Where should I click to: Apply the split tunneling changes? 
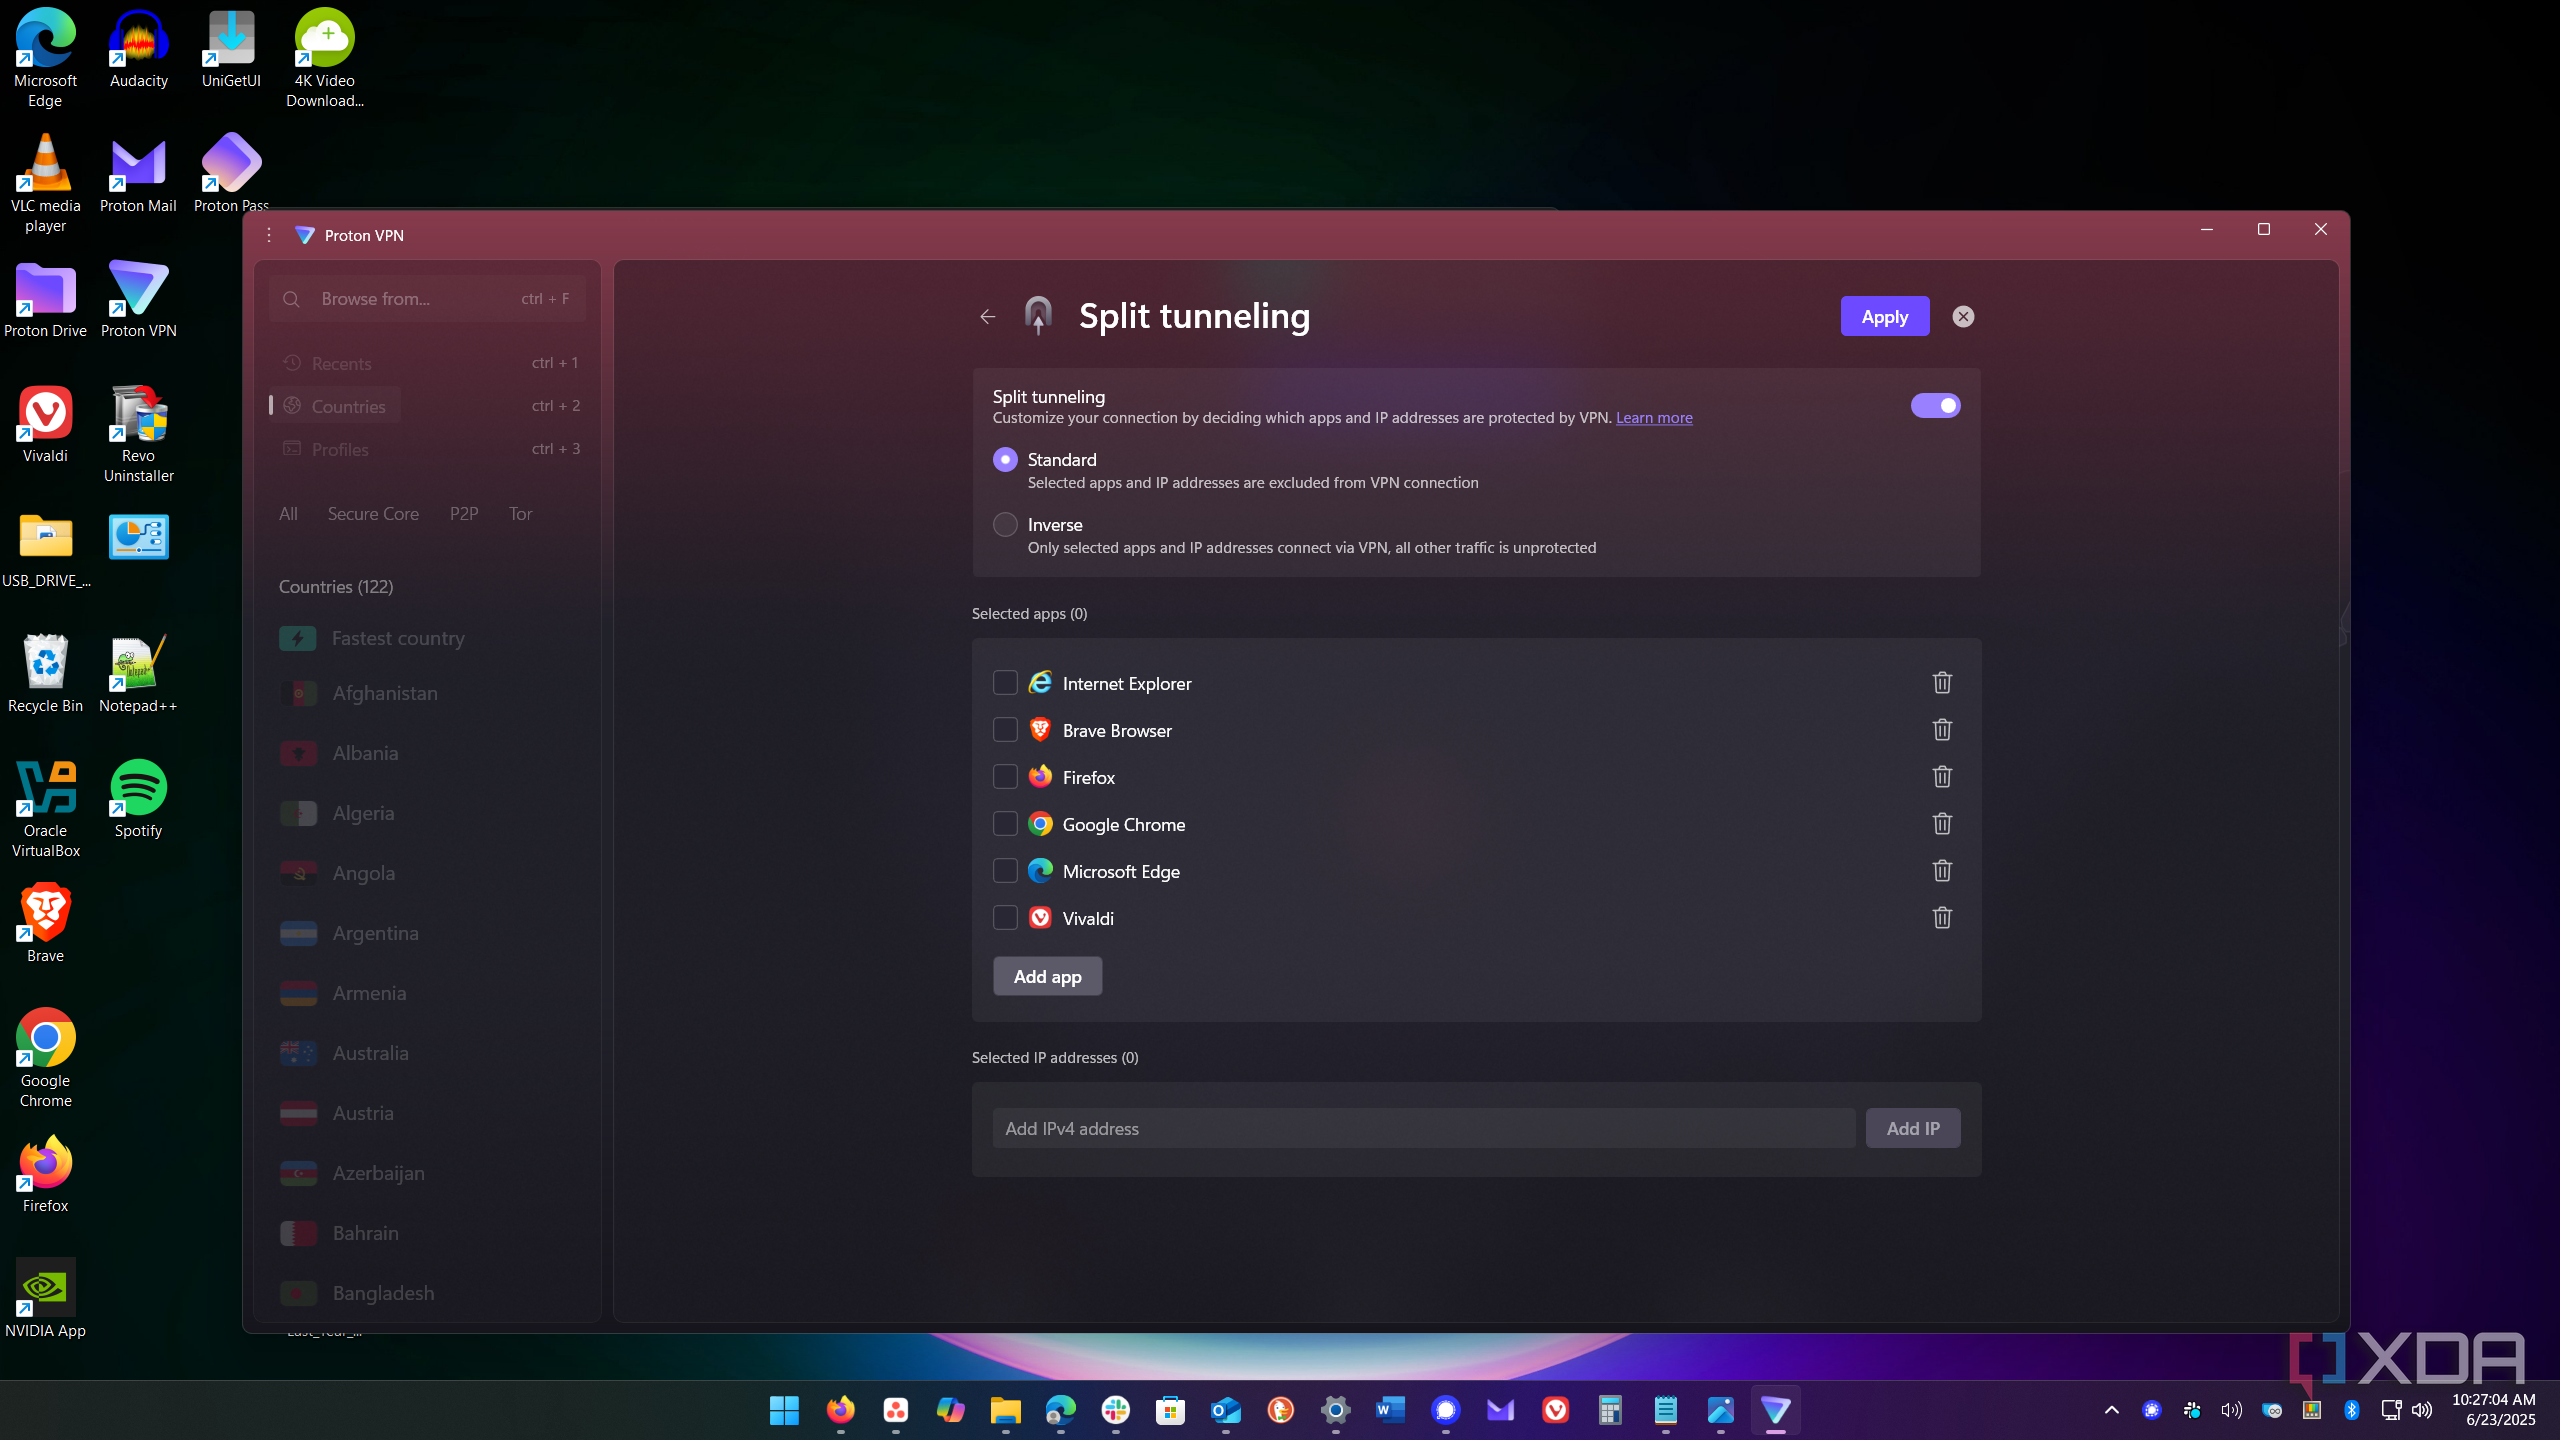click(x=1884, y=317)
